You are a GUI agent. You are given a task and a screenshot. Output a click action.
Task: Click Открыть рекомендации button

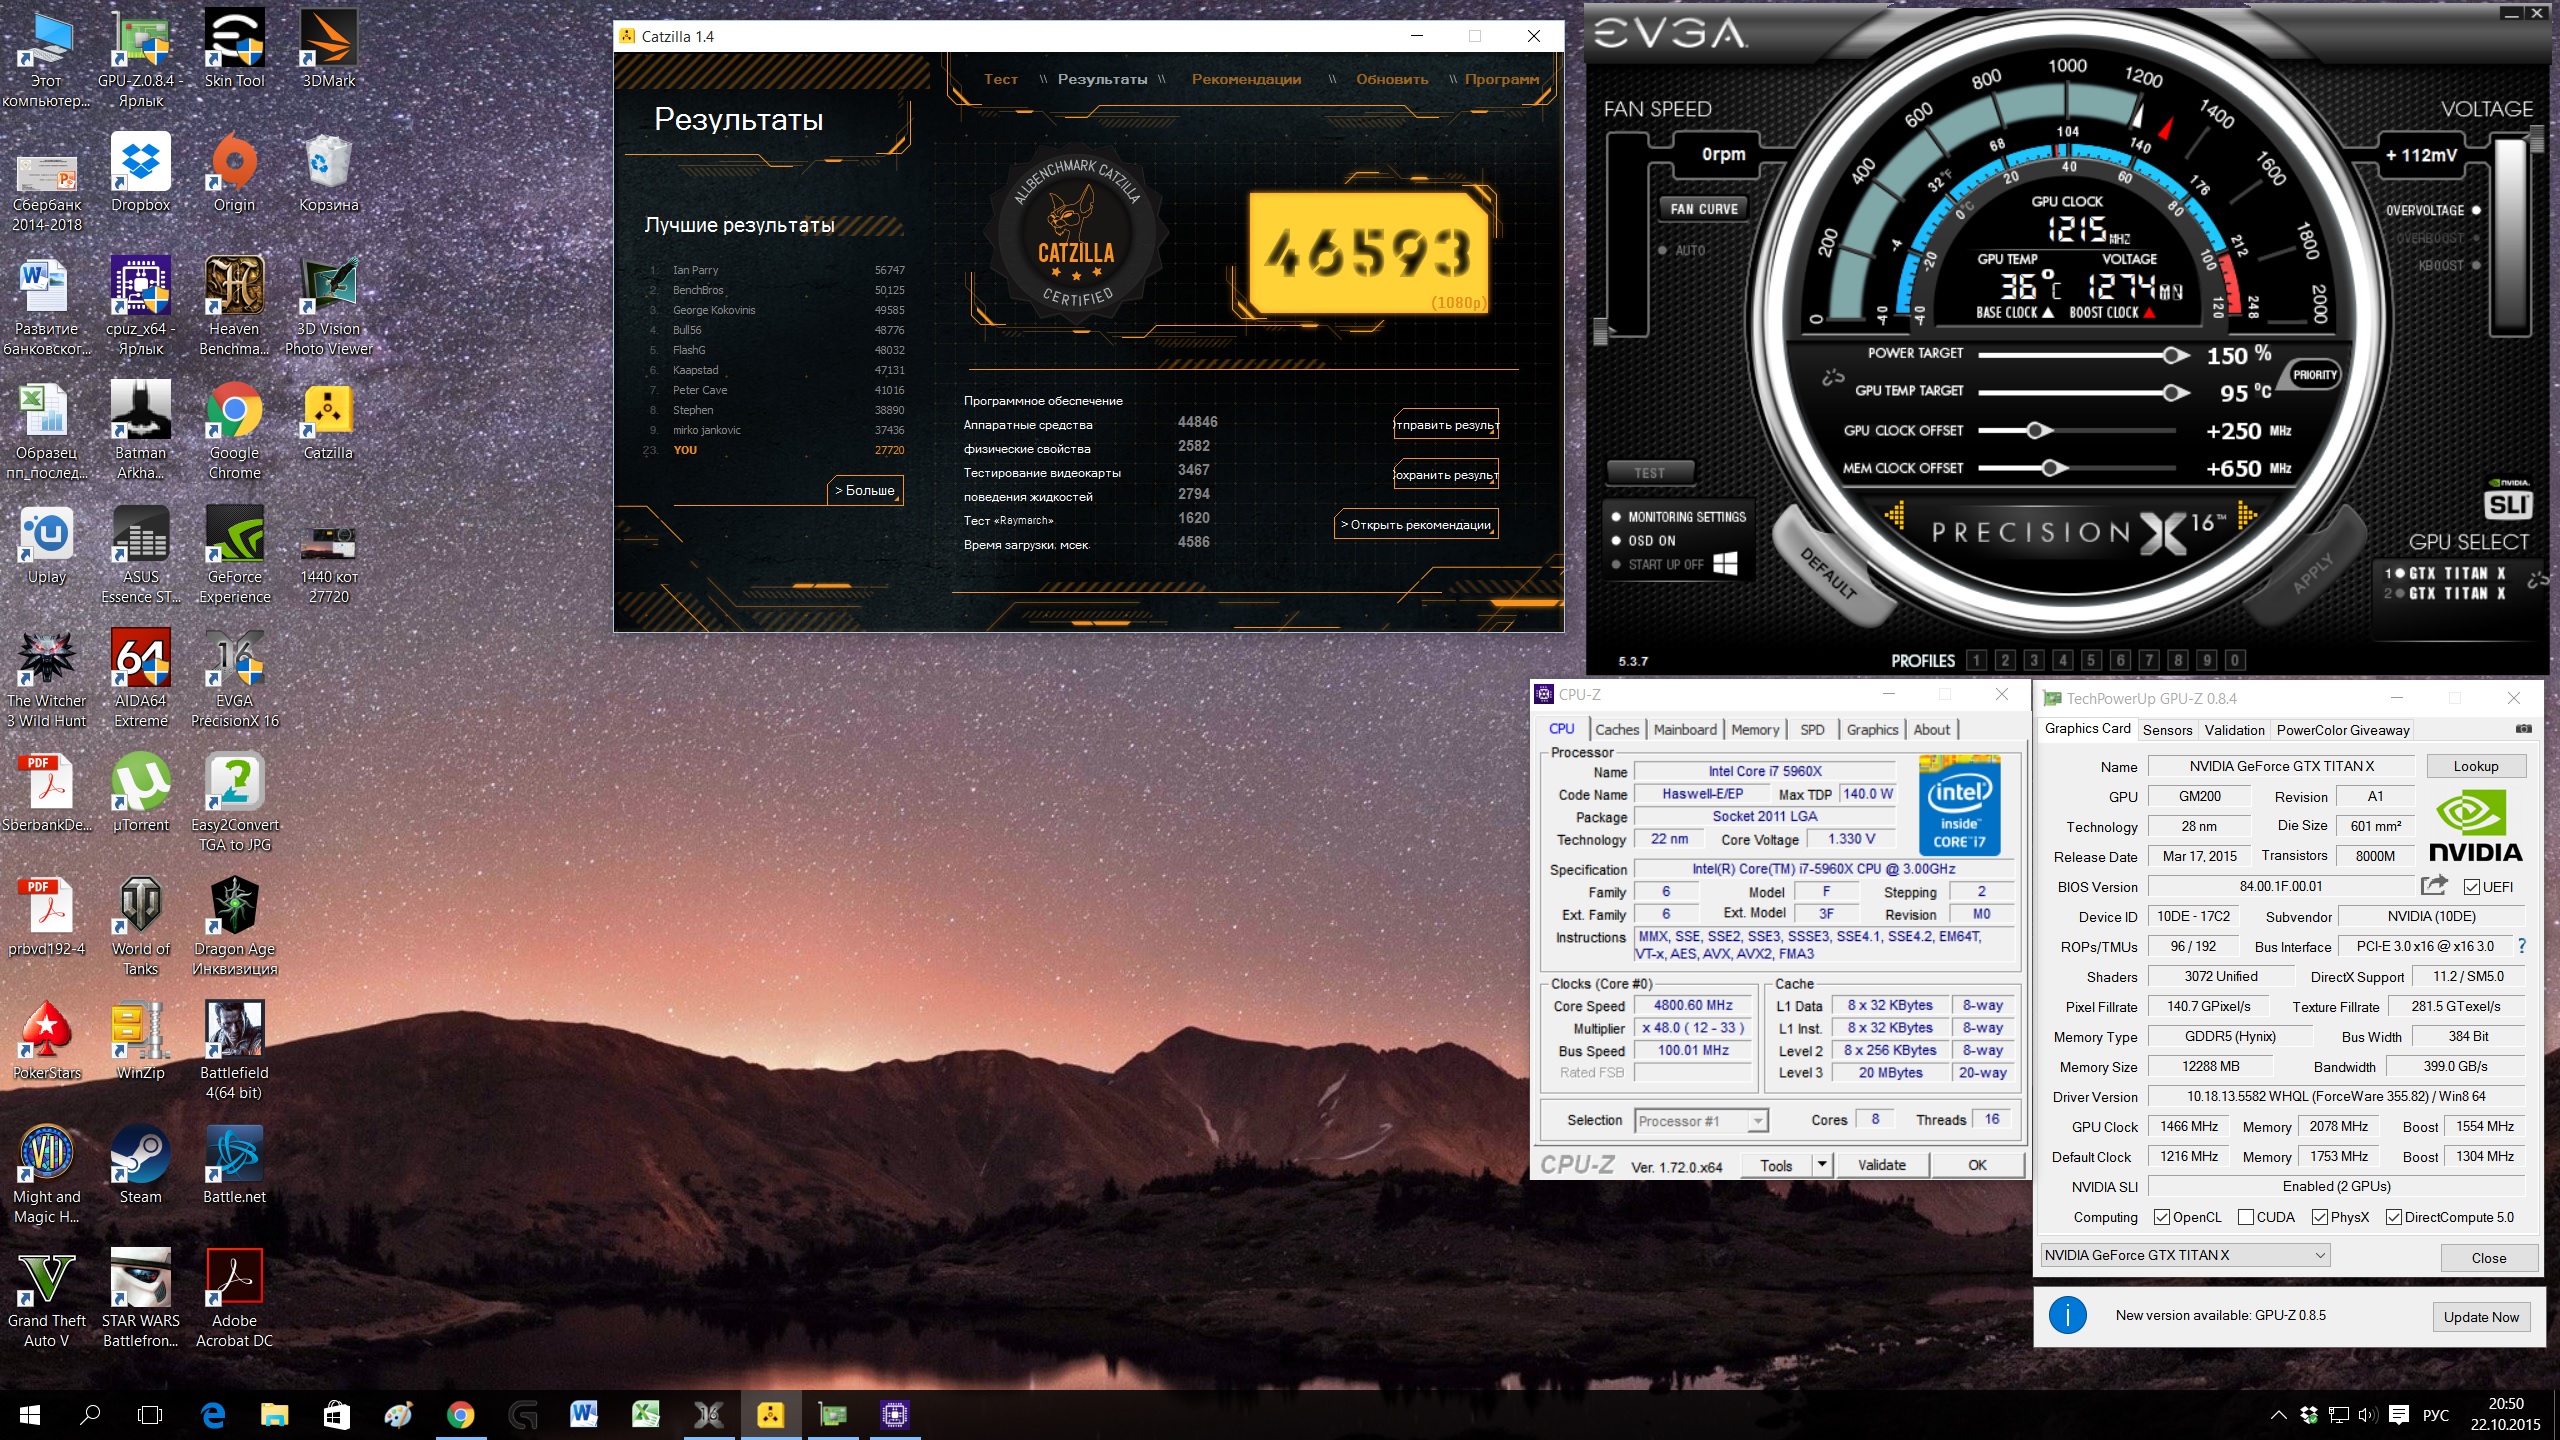(x=1416, y=524)
